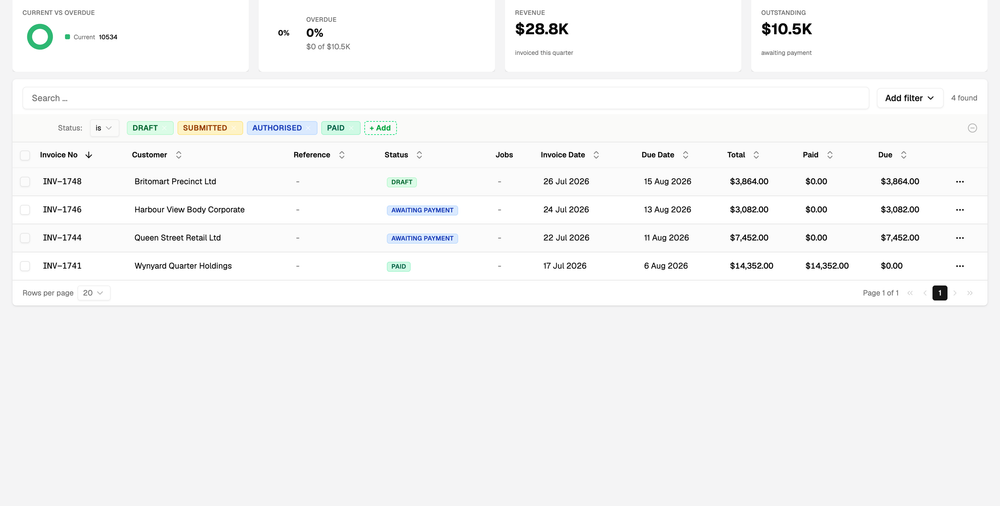
Task: Click due date 13 Aug 2026
Action: click(x=667, y=210)
